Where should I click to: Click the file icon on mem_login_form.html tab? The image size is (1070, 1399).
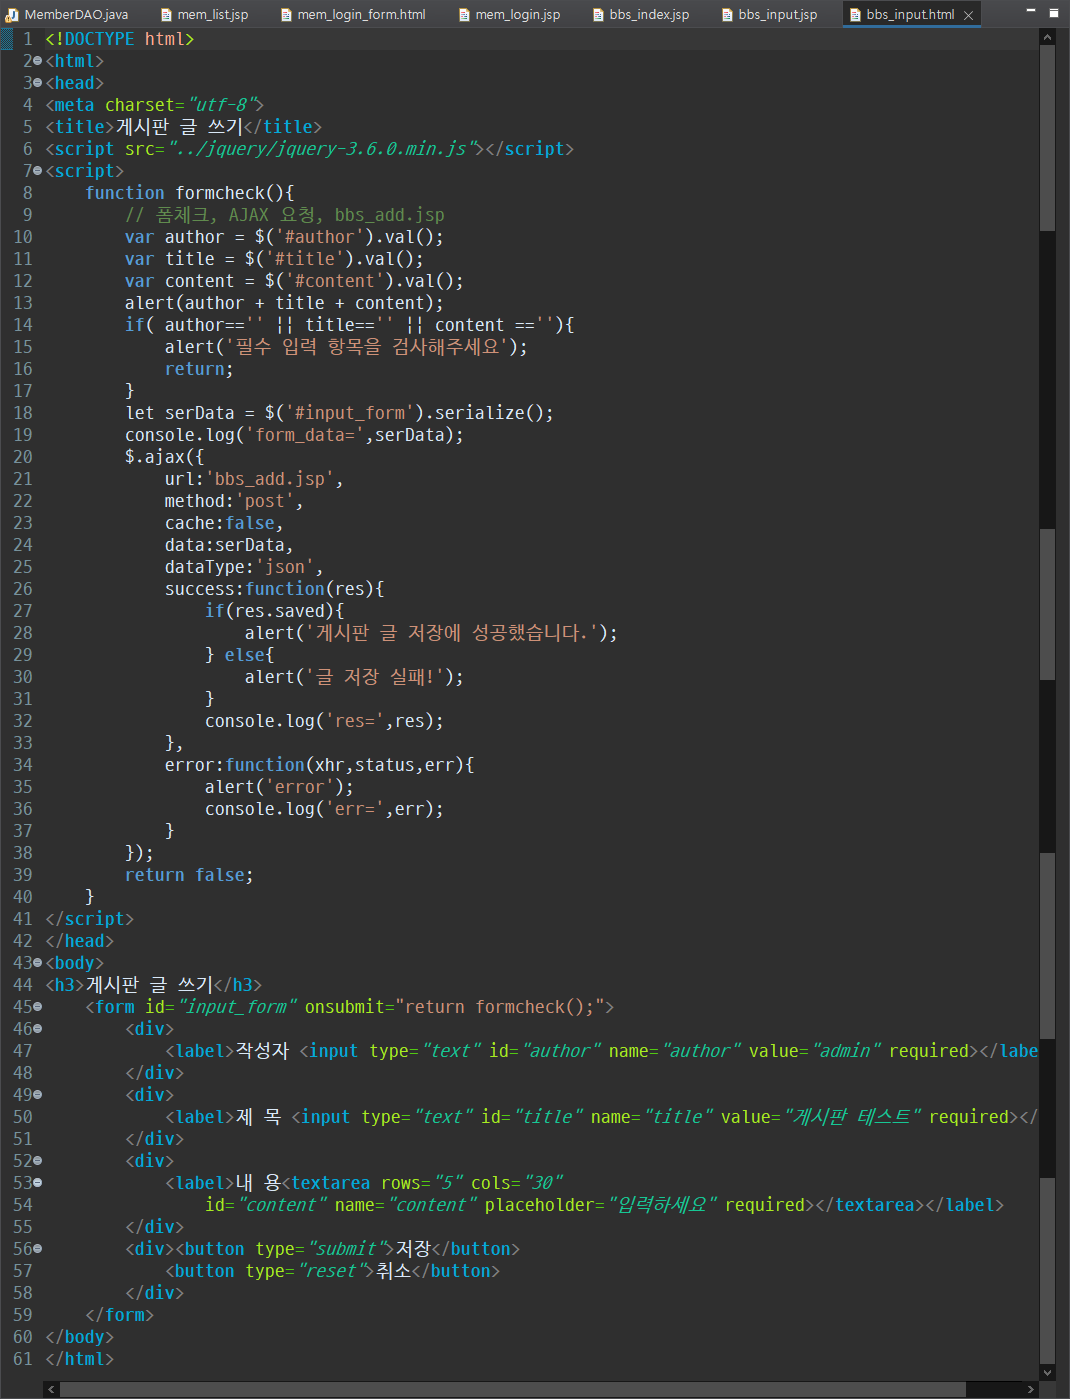(x=286, y=15)
